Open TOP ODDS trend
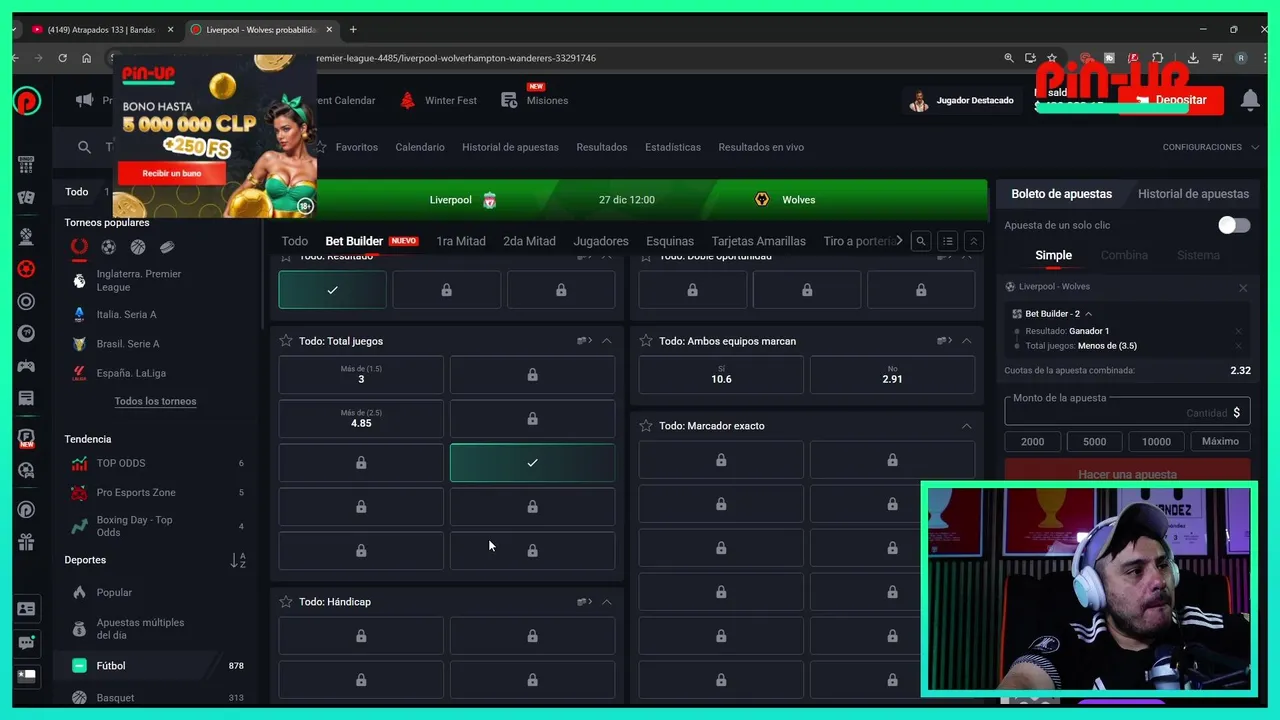This screenshot has height=720, width=1280. click(120, 463)
